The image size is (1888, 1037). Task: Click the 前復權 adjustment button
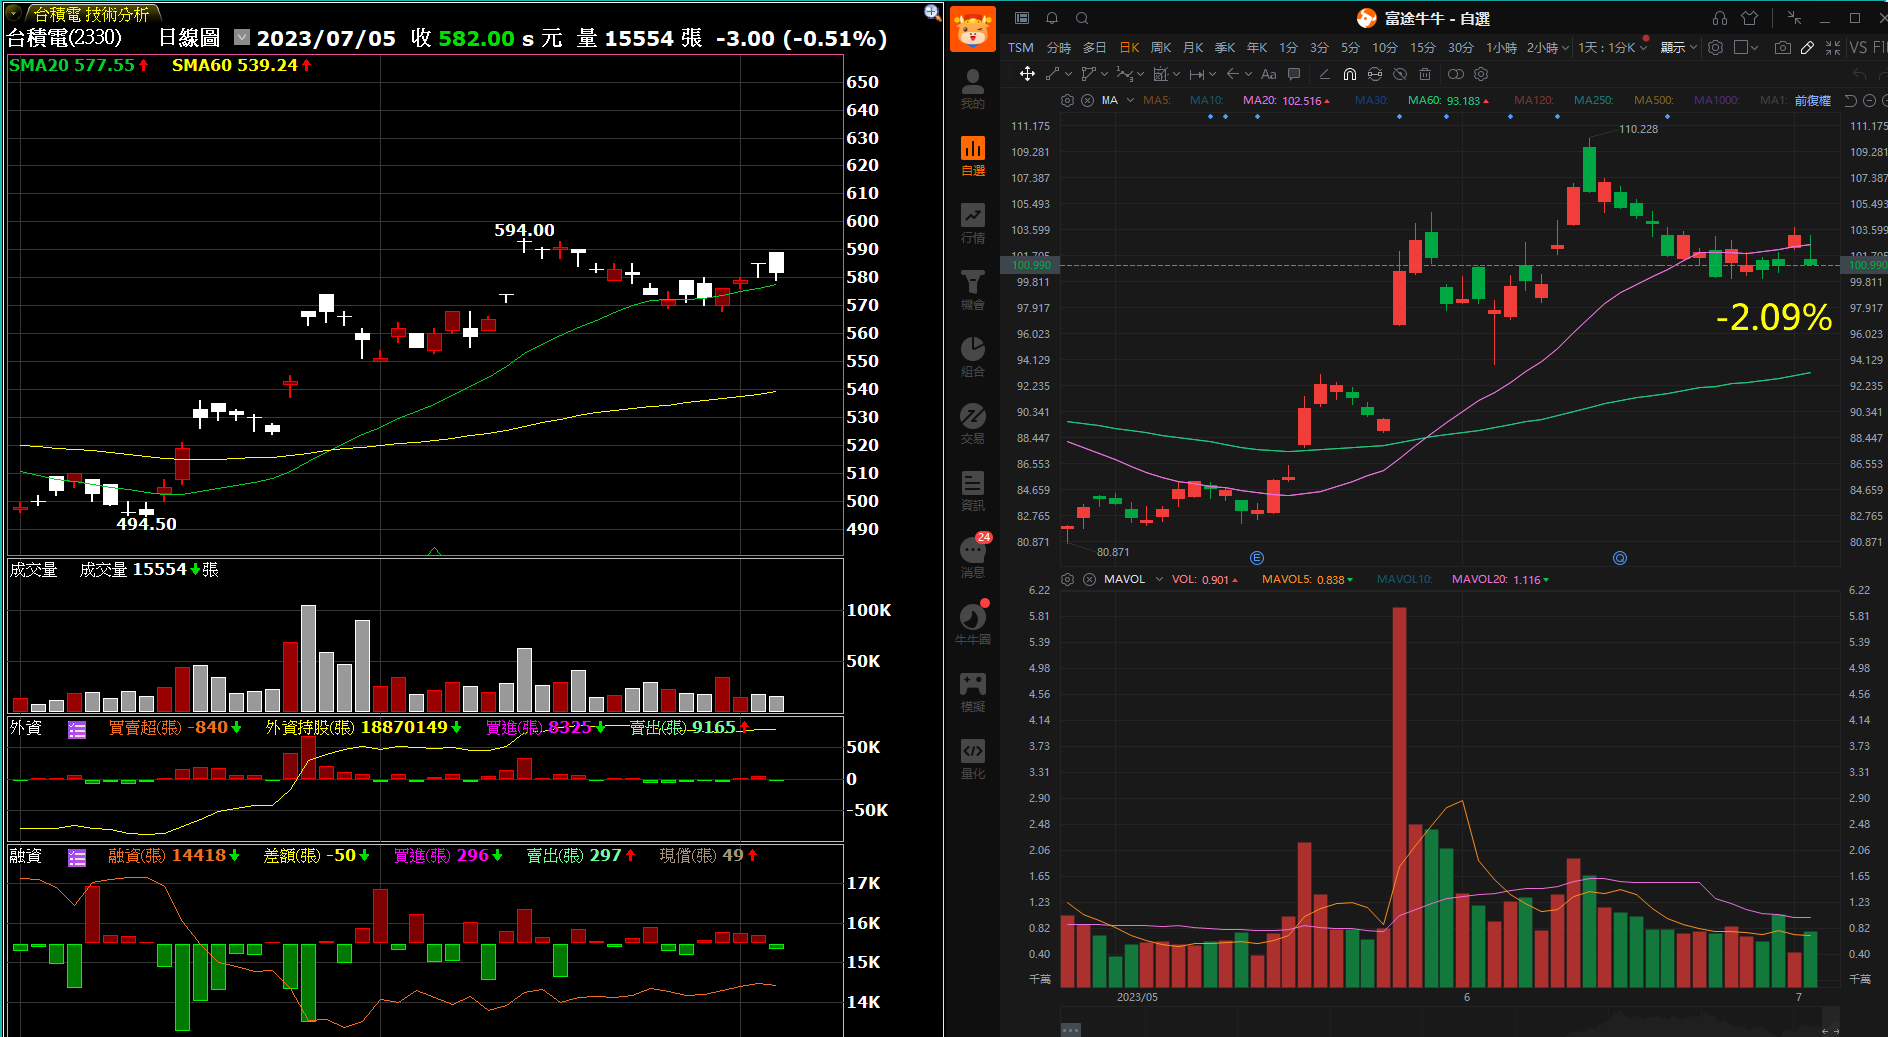pos(1812,100)
